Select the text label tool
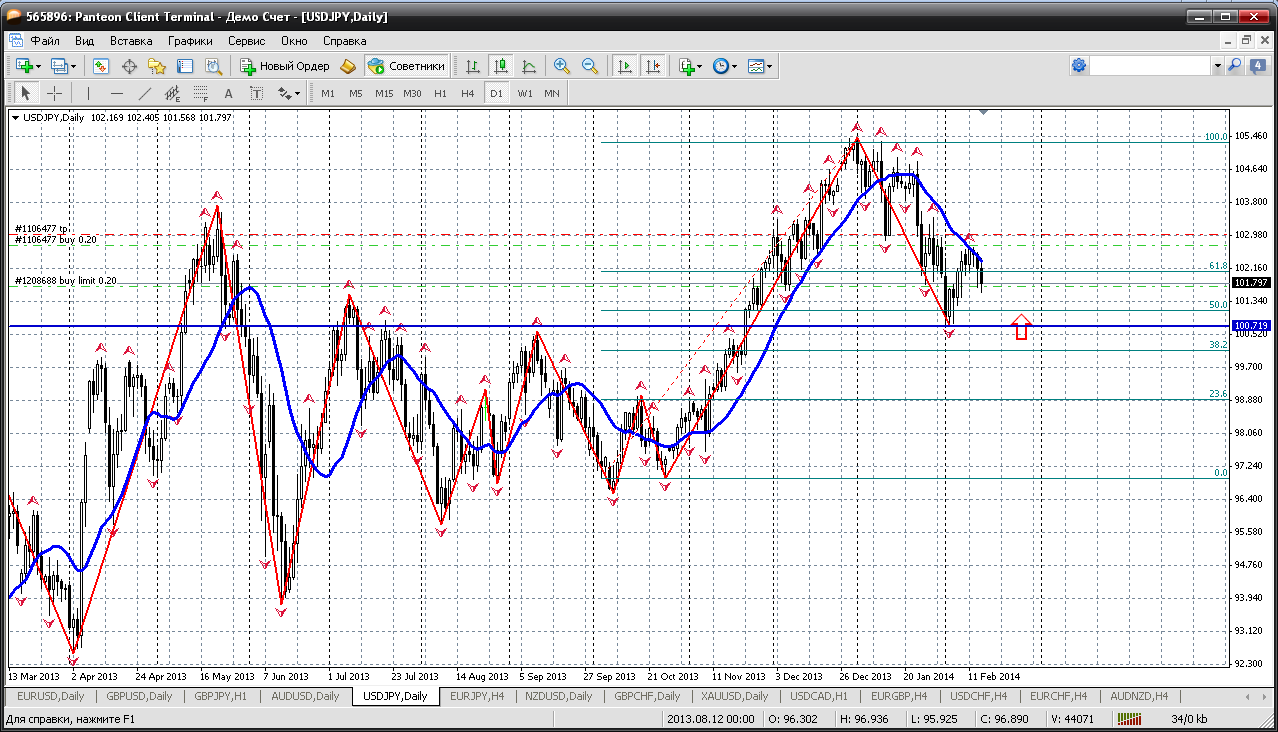 point(256,93)
